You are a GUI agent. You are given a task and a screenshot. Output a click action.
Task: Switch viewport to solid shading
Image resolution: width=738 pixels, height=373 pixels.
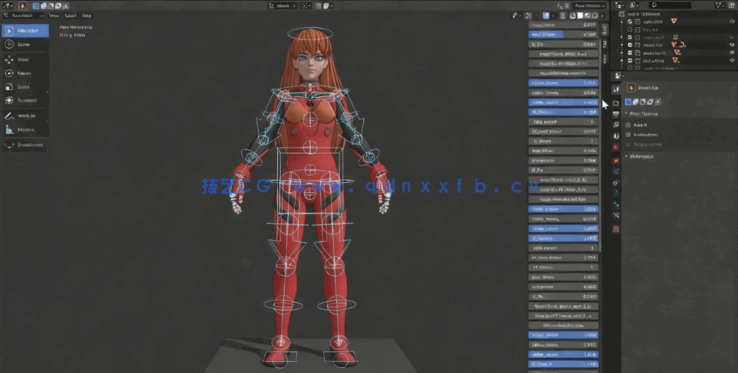tap(580, 16)
